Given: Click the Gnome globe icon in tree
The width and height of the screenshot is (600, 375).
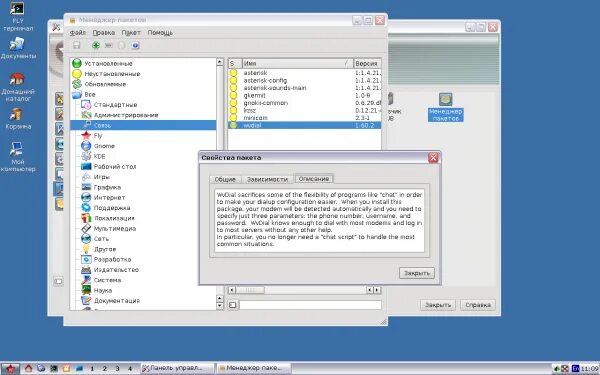Looking at the screenshot, I should point(86,146).
